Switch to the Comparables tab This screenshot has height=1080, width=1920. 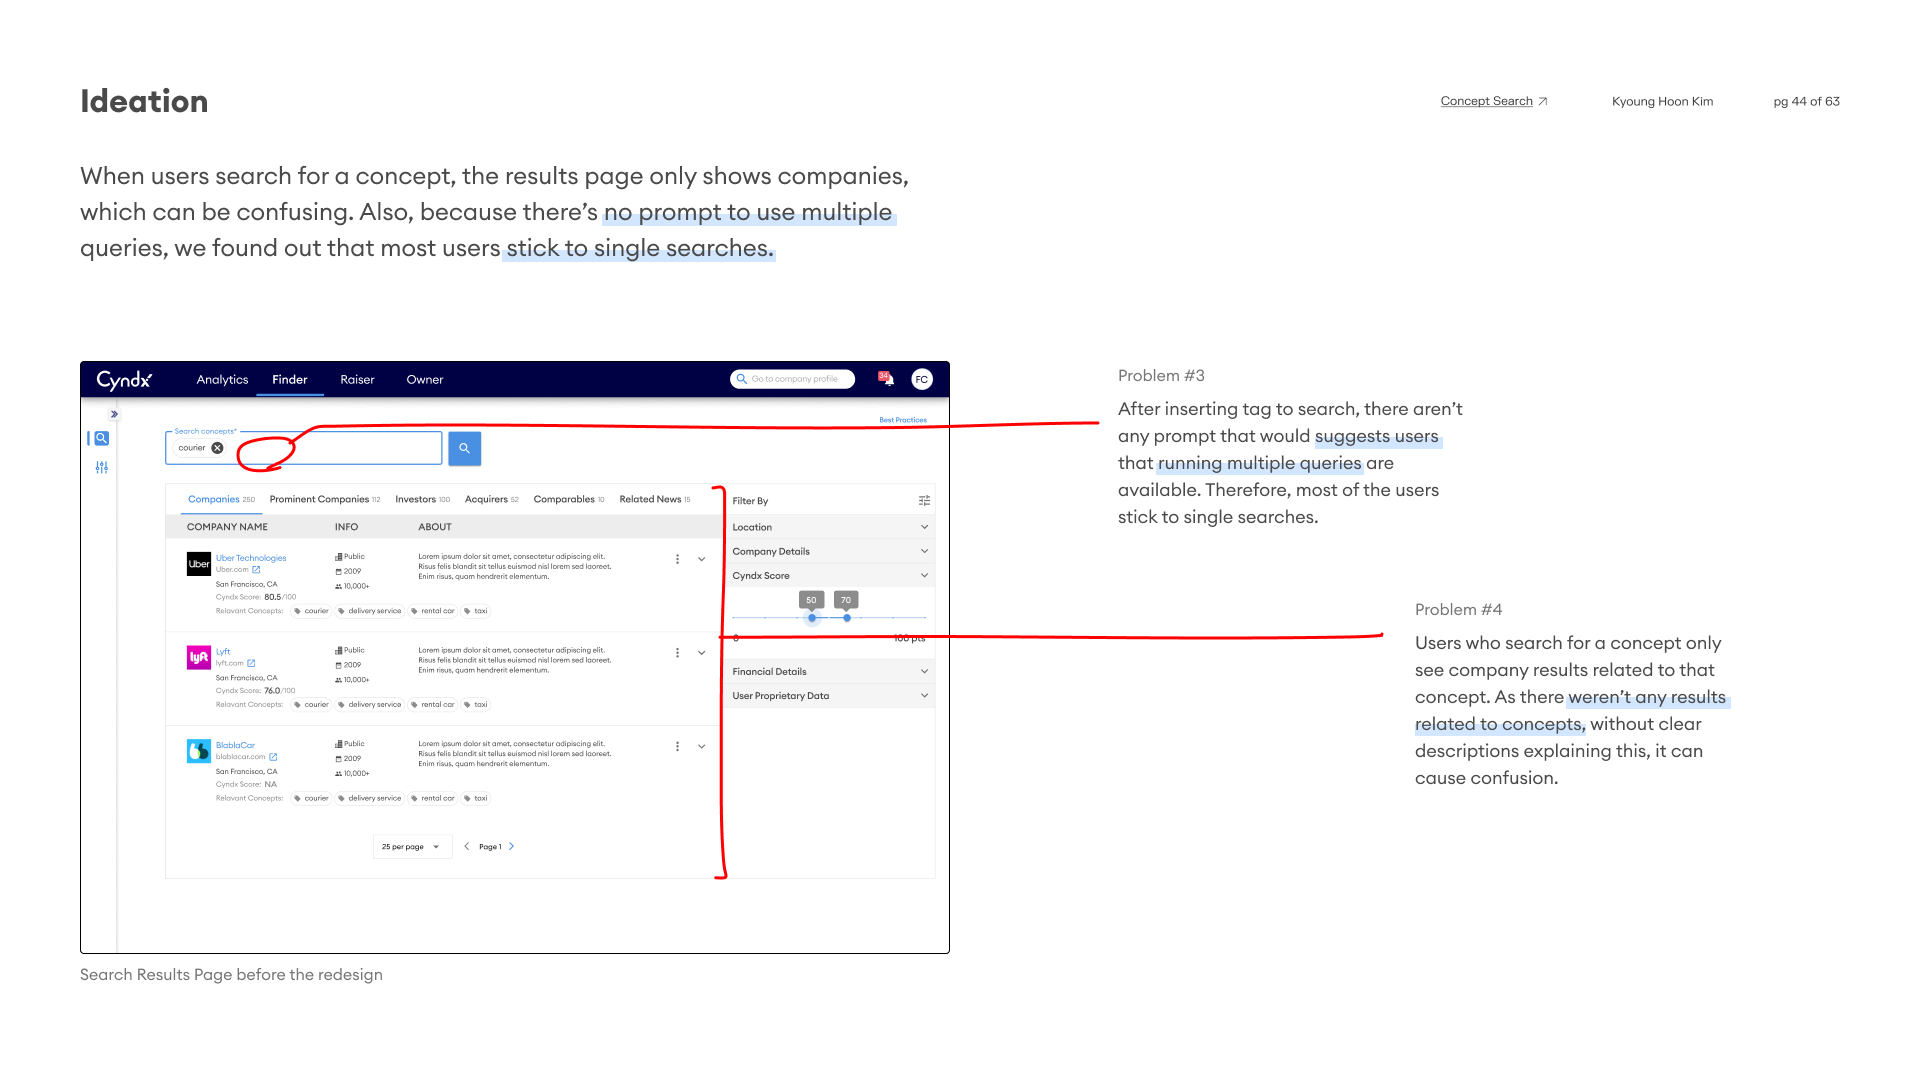click(x=569, y=499)
